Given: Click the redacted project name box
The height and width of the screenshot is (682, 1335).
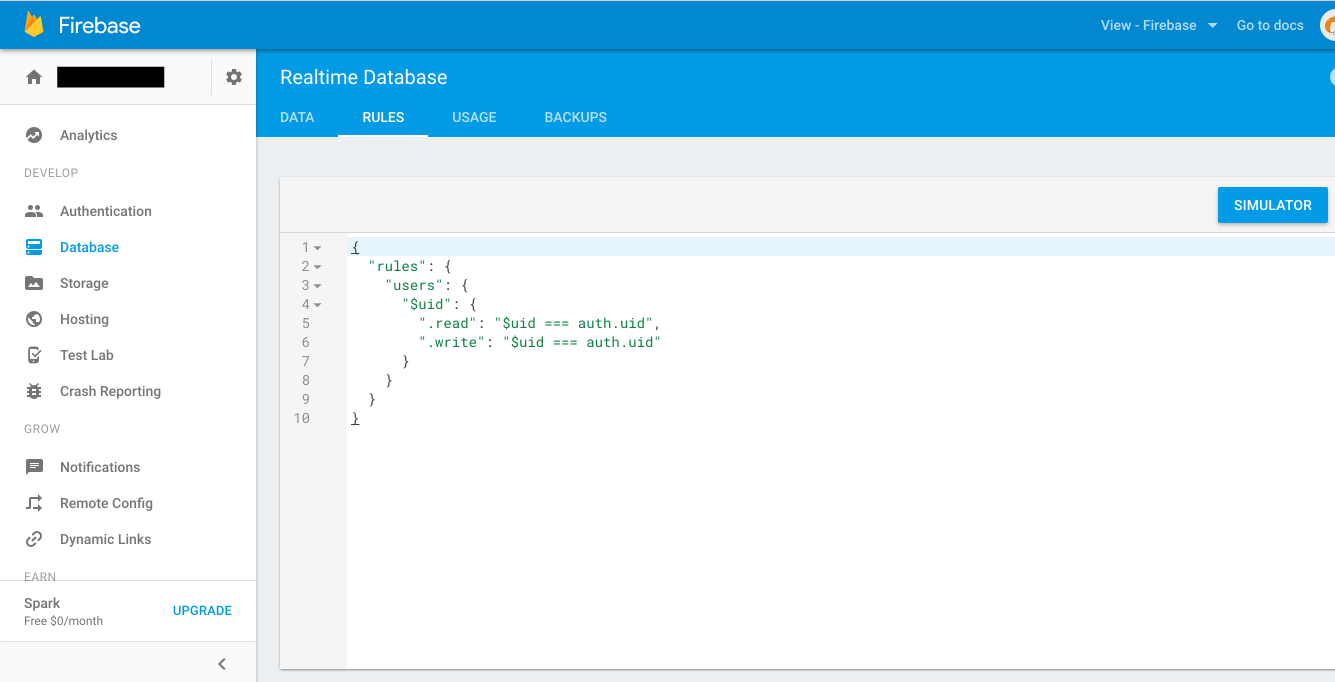Looking at the screenshot, I should [111, 77].
